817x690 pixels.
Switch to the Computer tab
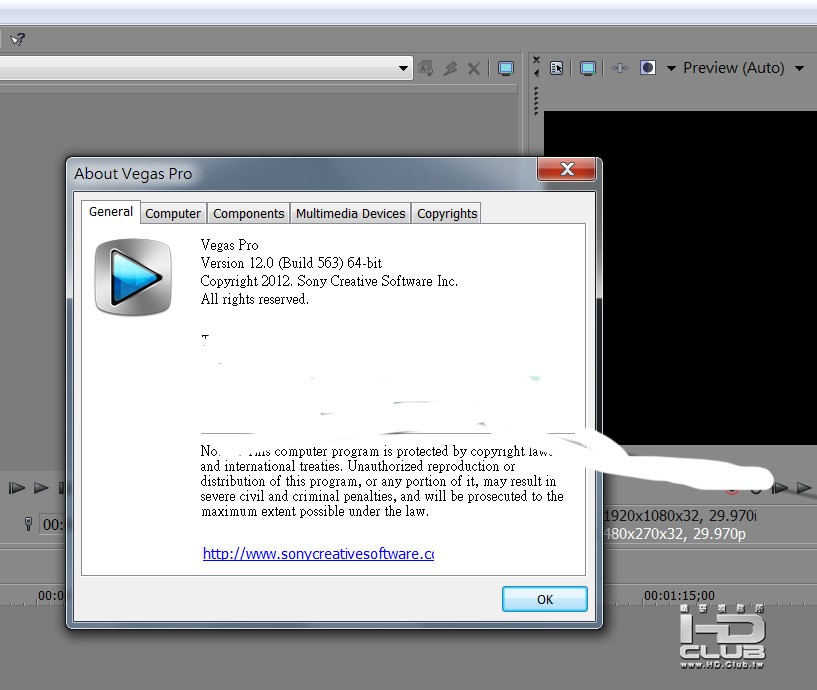pos(172,214)
